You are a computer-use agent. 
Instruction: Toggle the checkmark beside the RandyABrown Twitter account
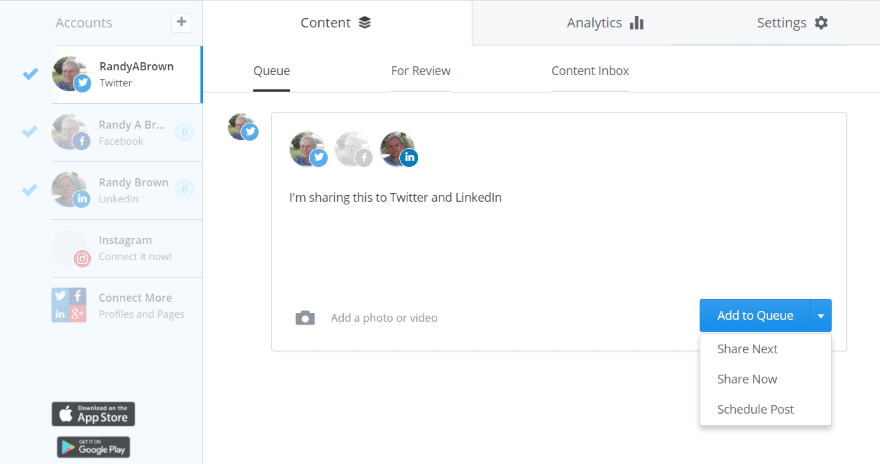click(x=30, y=73)
